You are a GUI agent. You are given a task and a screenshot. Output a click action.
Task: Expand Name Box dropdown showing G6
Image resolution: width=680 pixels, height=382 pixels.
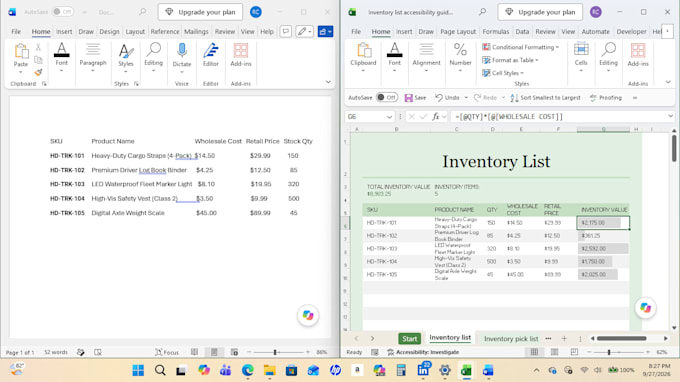pos(389,117)
